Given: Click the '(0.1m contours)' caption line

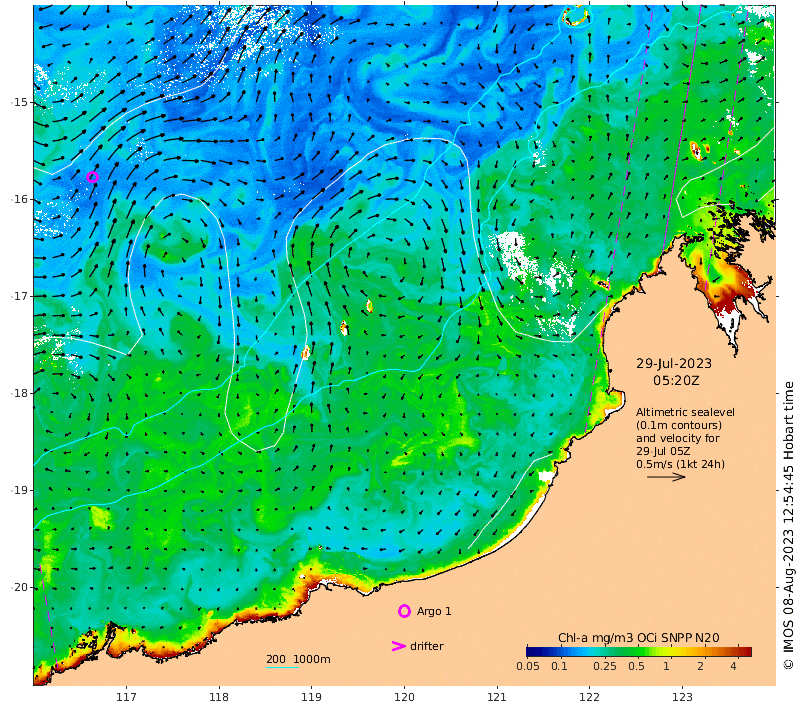Looking at the screenshot, I should tap(679, 425).
